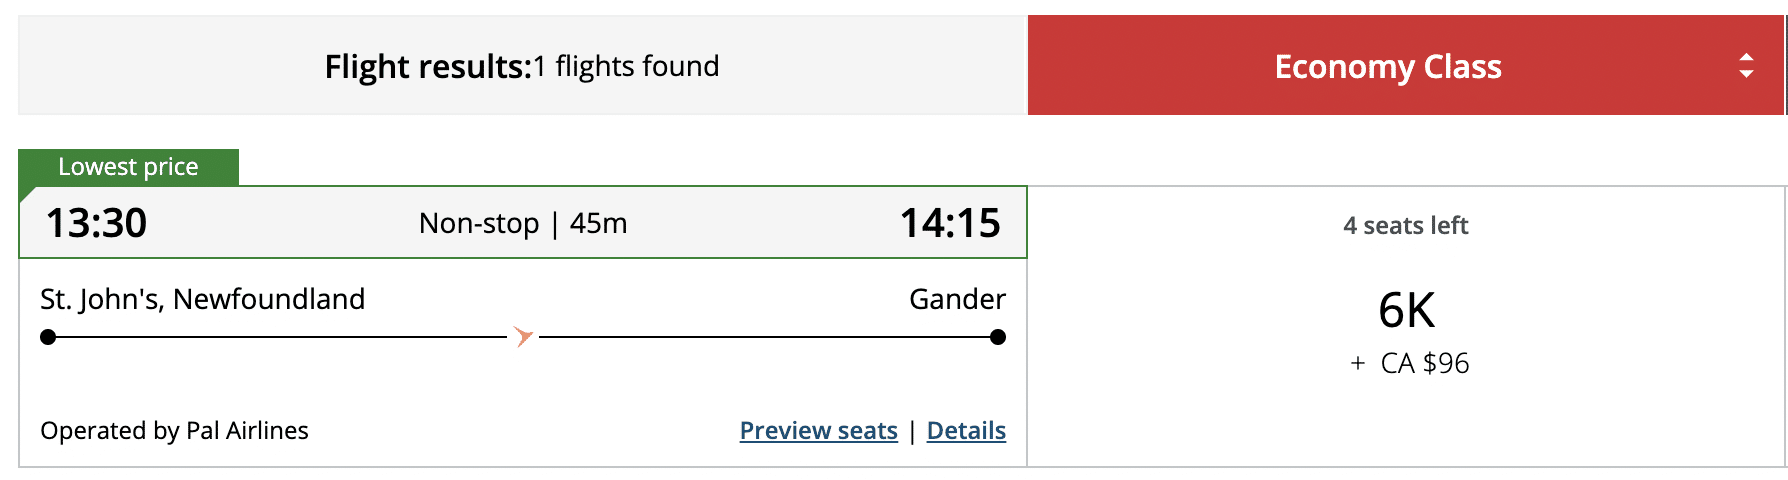Click the origin dot for St. John's
1788x480 pixels.
[48, 337]
